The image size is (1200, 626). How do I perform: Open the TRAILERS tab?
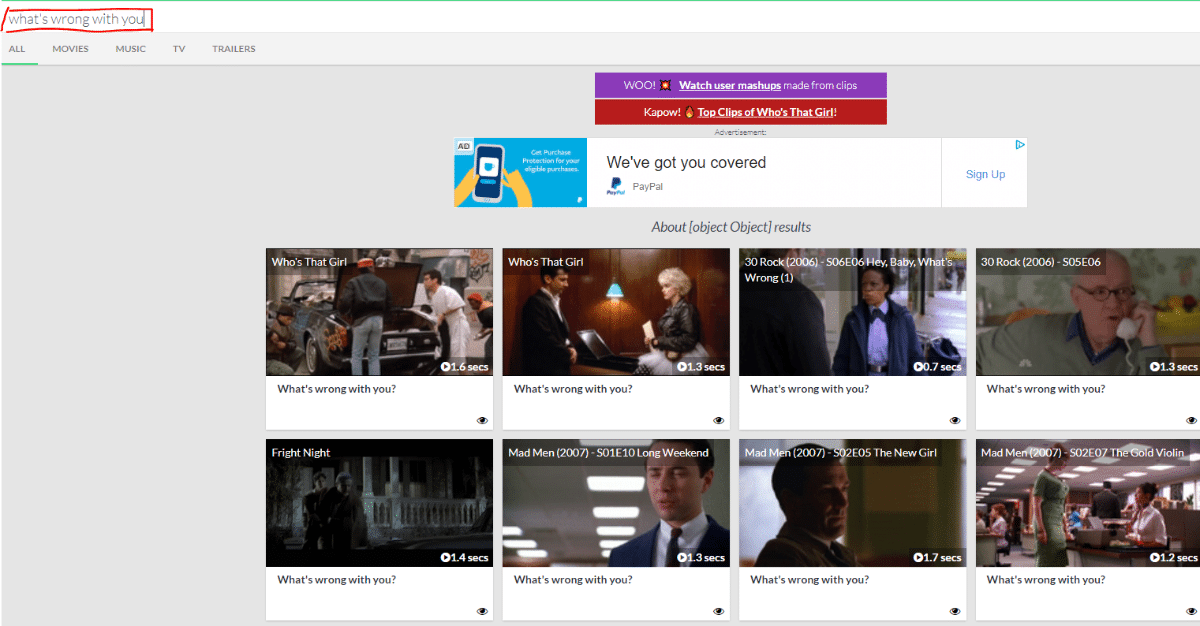pos(234,49)
